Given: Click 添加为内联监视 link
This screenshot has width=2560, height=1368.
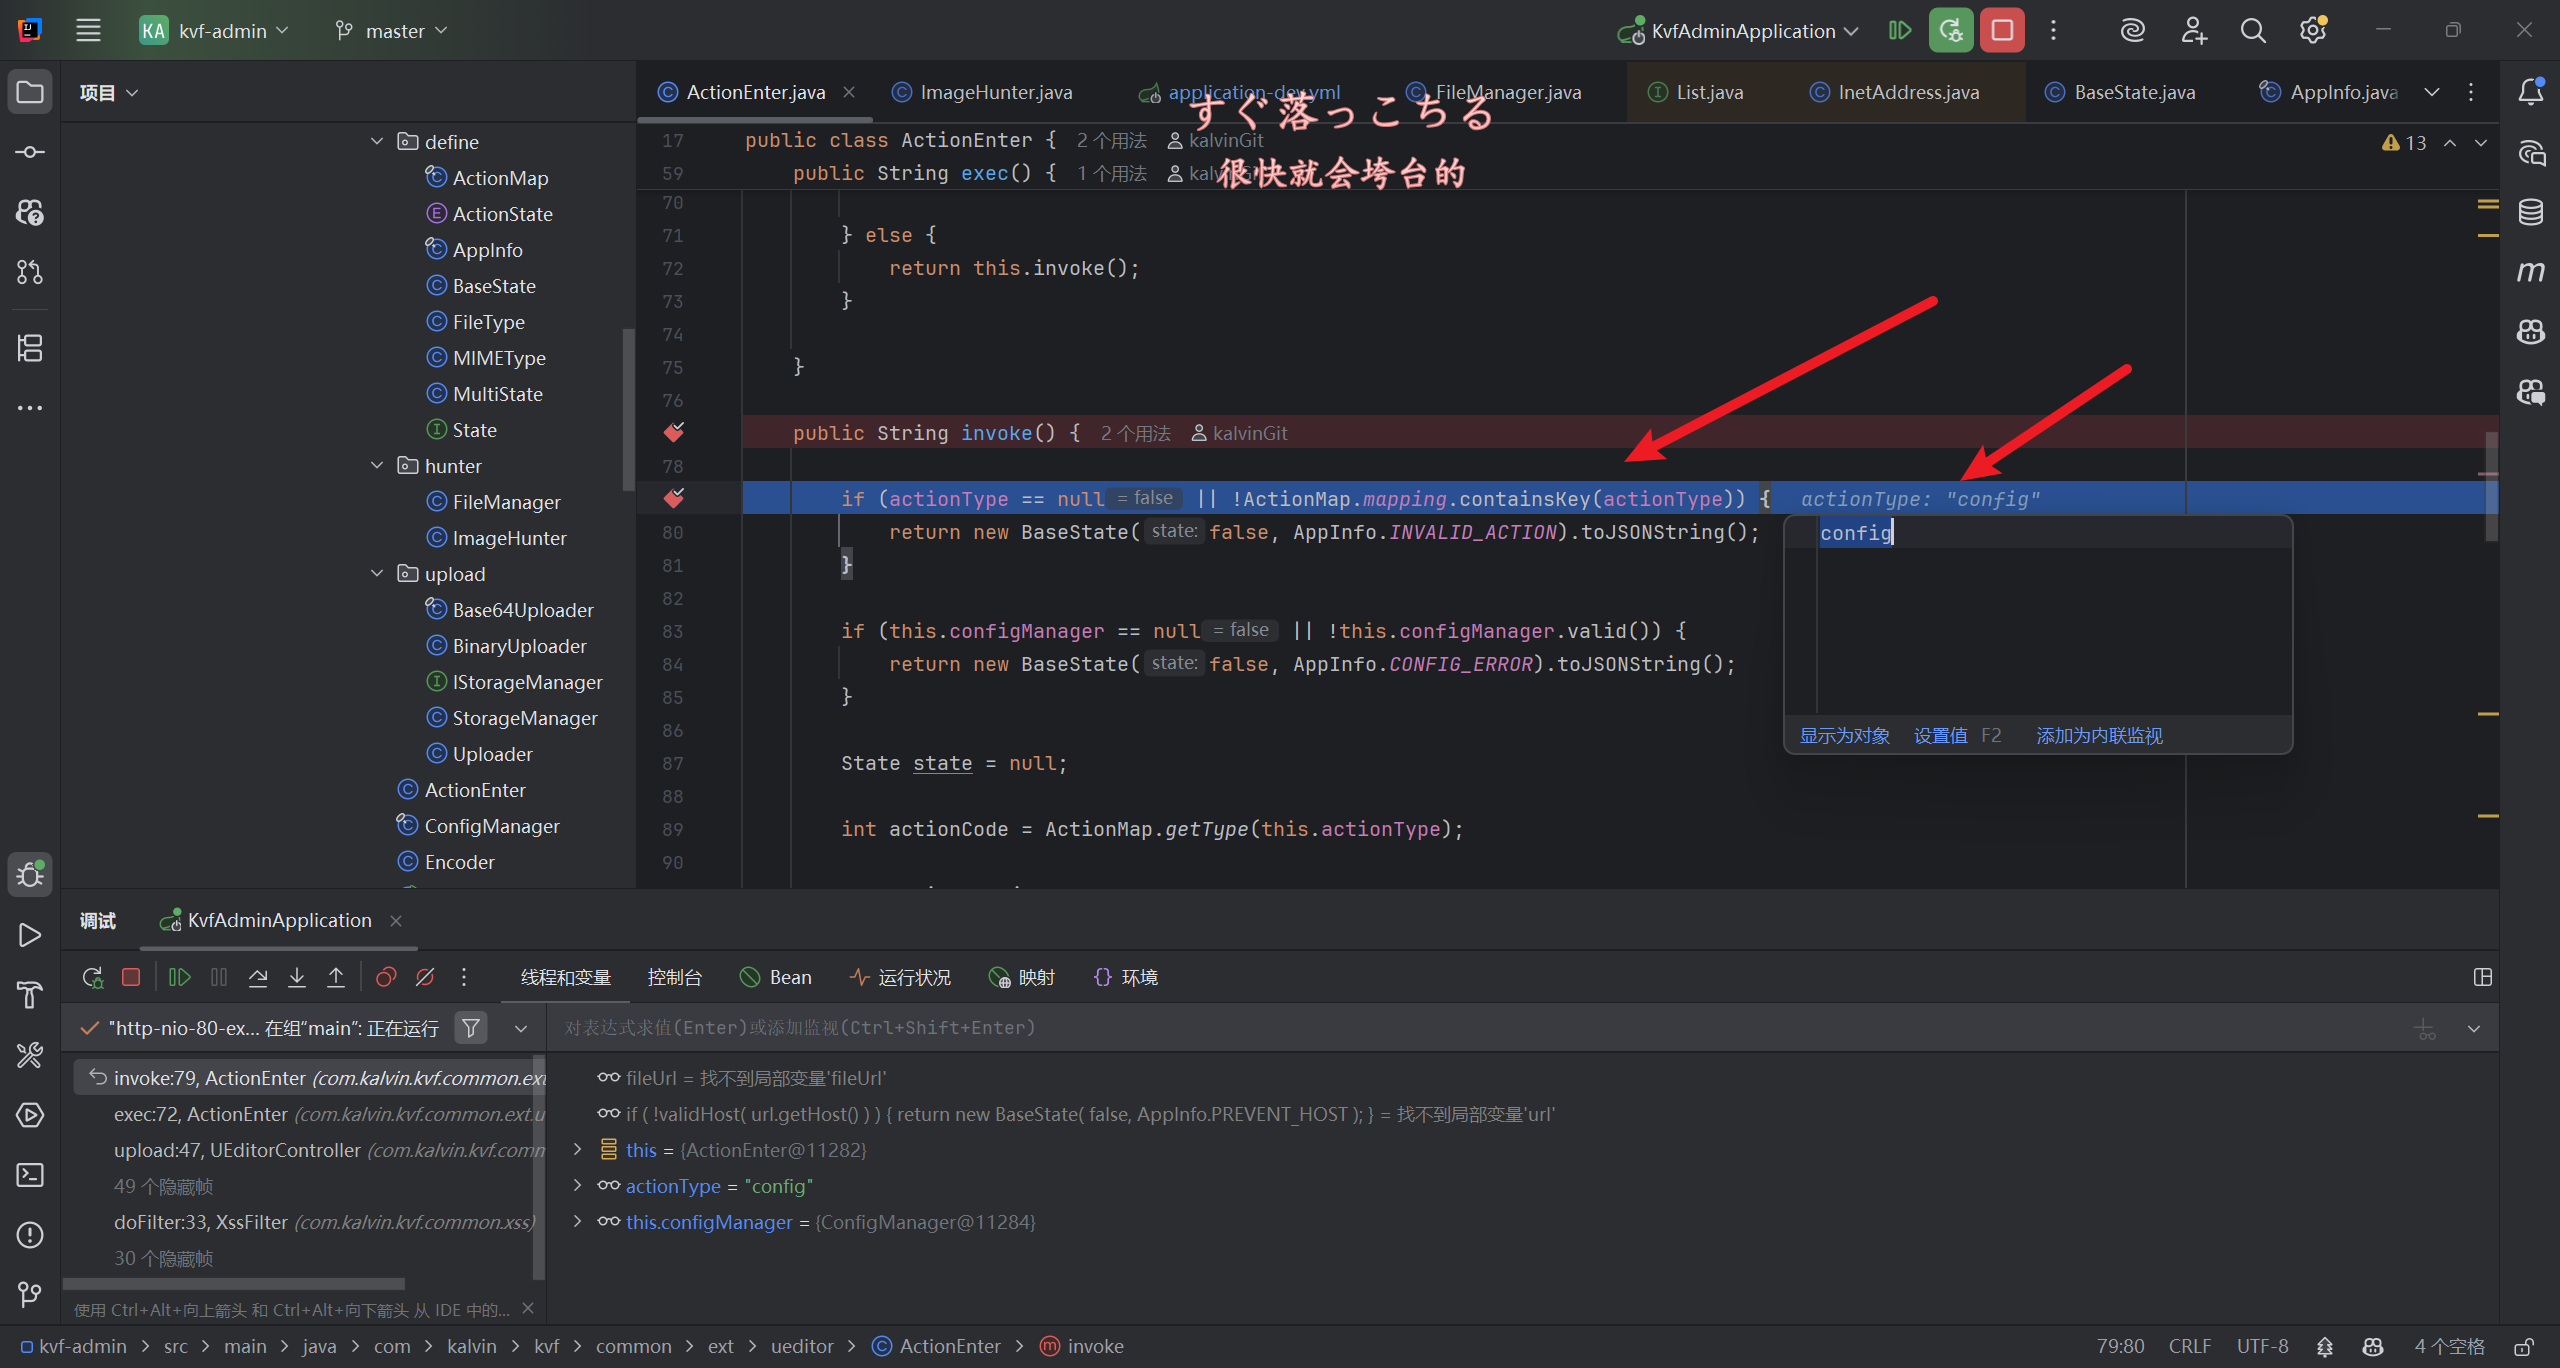Looking at the screenshot, I should click(2099, 735).
